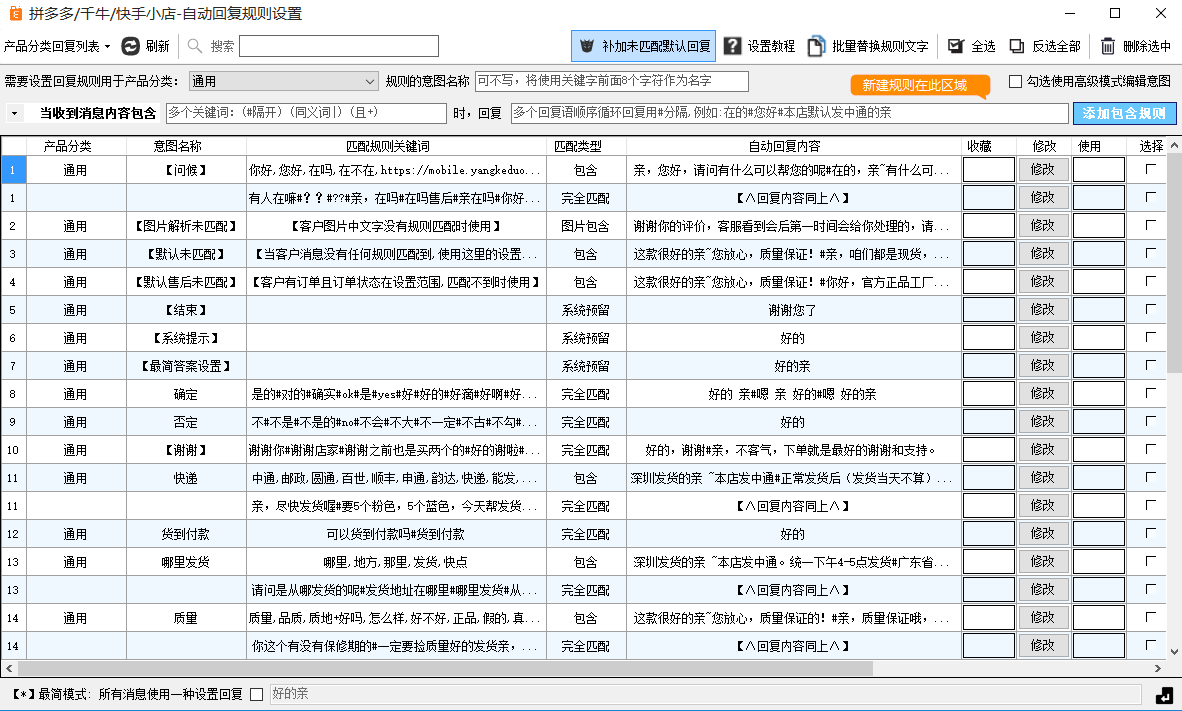Click the vertical scrollbar down arrow
This screenshot has width=1182, height=711.
pyautogui.click(x=1174, y=652)
